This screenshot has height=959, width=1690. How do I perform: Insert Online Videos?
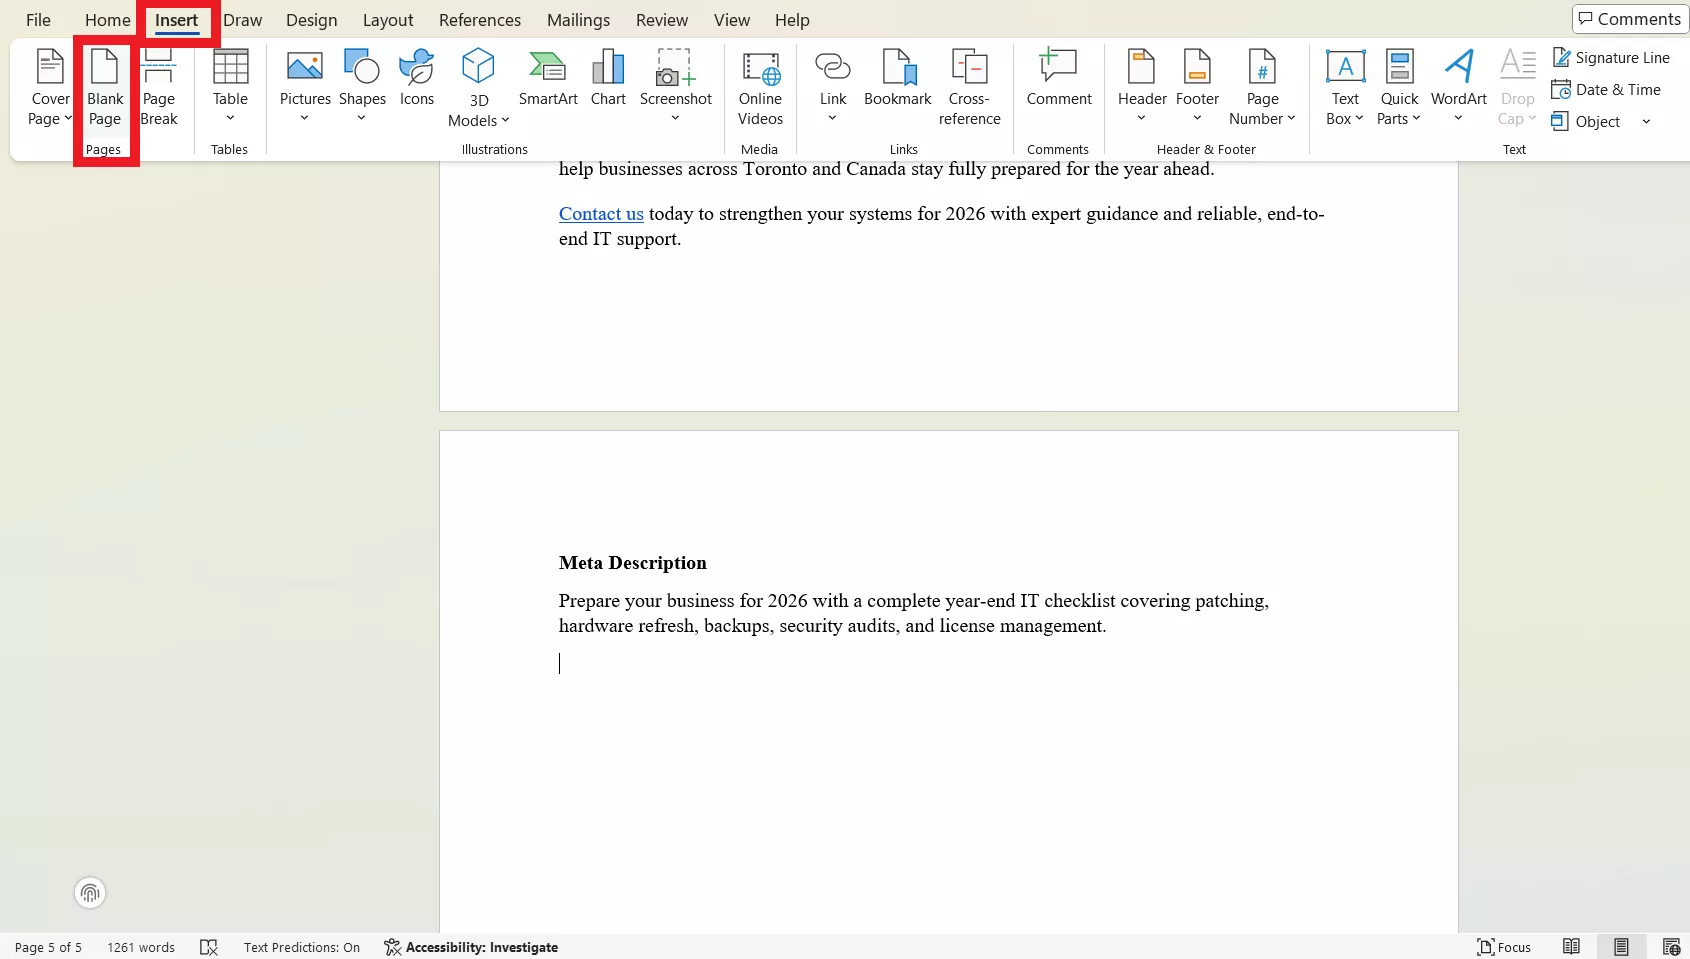point(760,88)
